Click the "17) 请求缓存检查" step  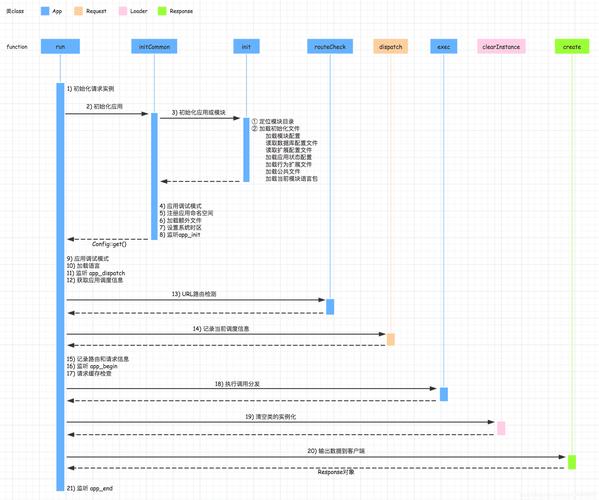89,374
